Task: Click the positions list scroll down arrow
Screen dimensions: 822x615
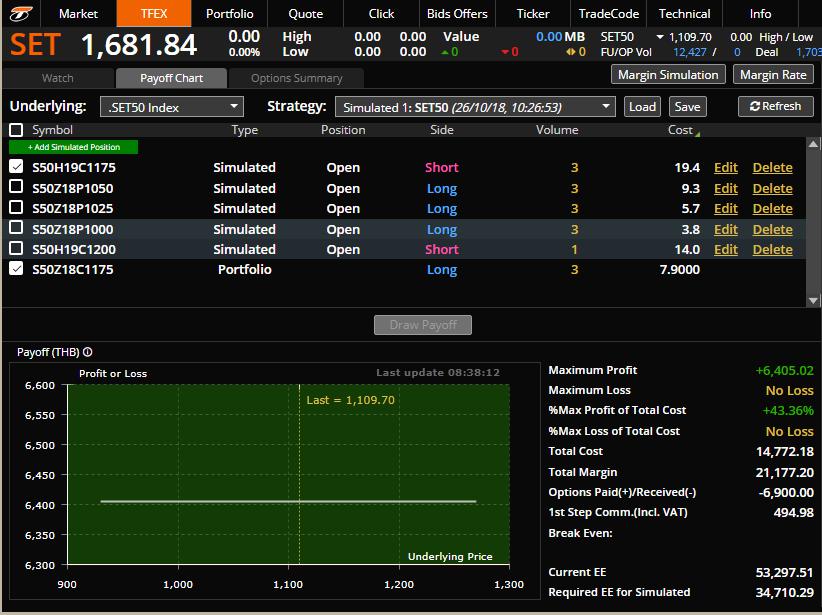Action: click(x=813, y=300)
